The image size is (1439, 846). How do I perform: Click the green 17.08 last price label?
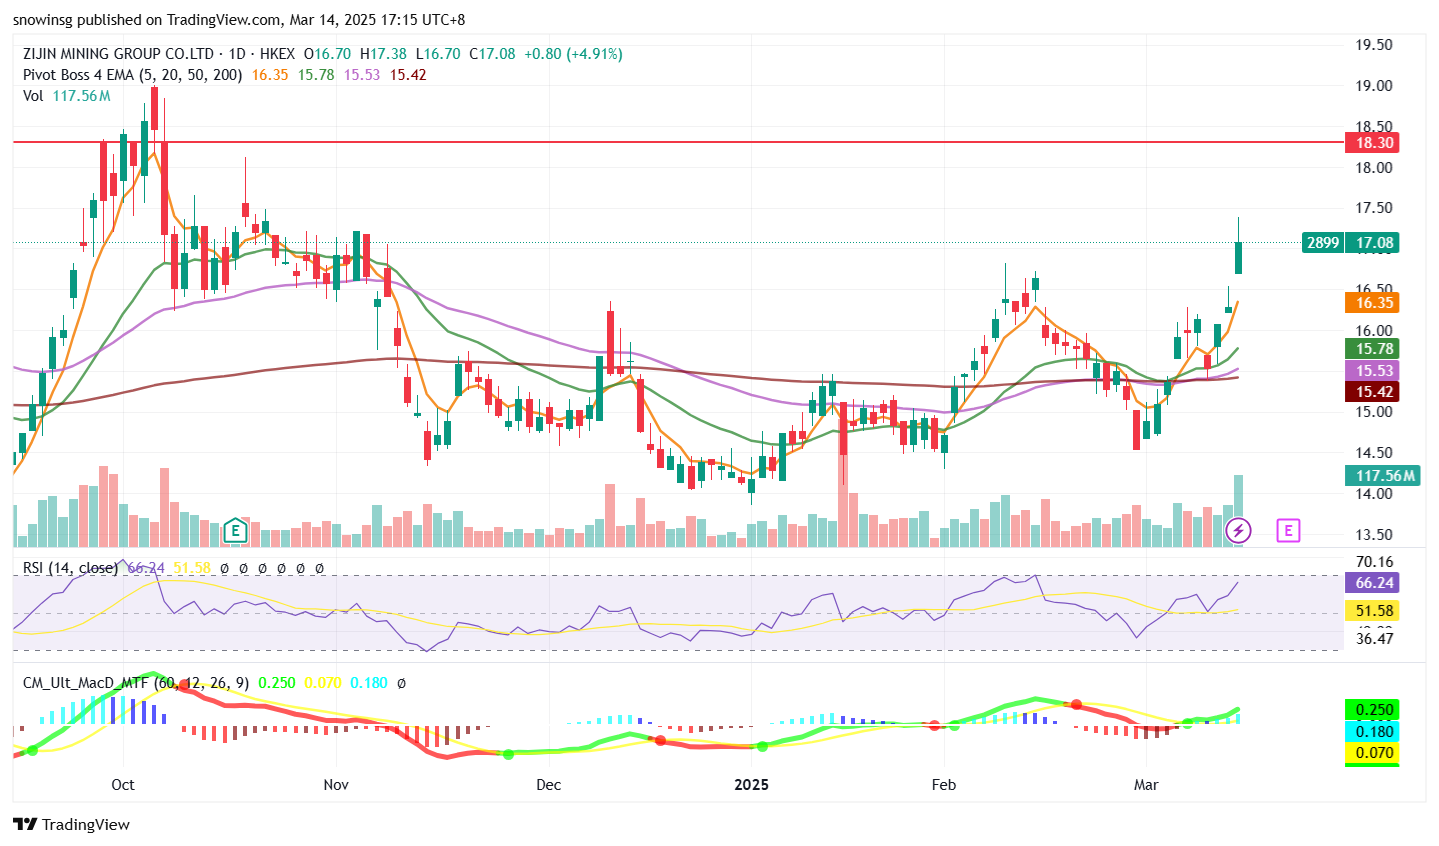pos(1374,243)
